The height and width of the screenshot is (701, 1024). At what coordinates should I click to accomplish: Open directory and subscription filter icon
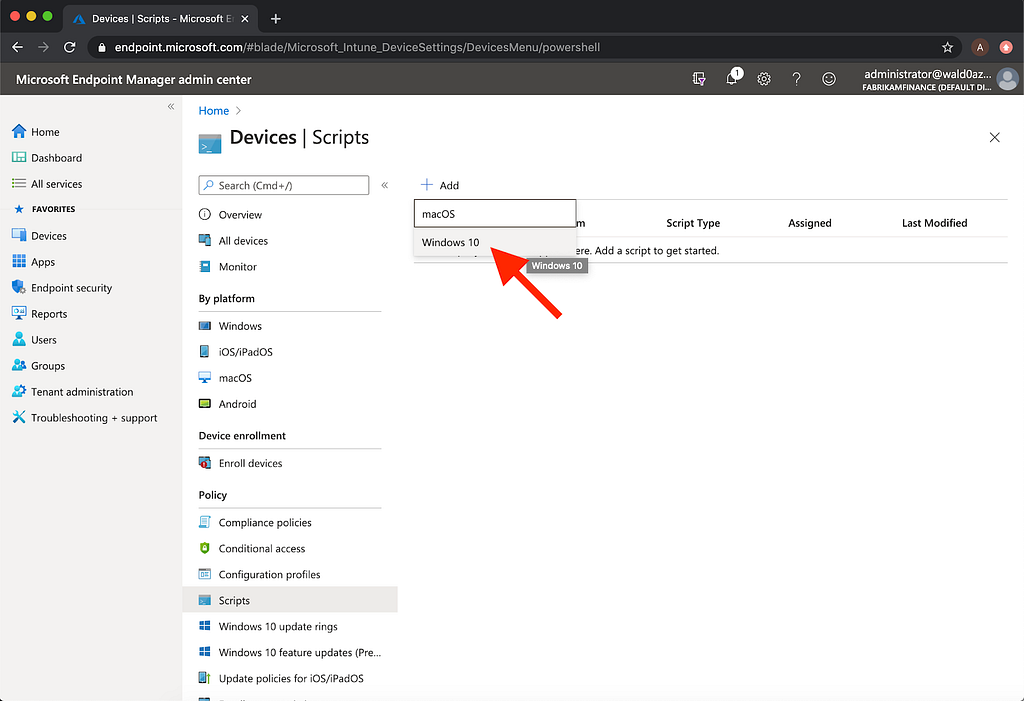(699, 79)
